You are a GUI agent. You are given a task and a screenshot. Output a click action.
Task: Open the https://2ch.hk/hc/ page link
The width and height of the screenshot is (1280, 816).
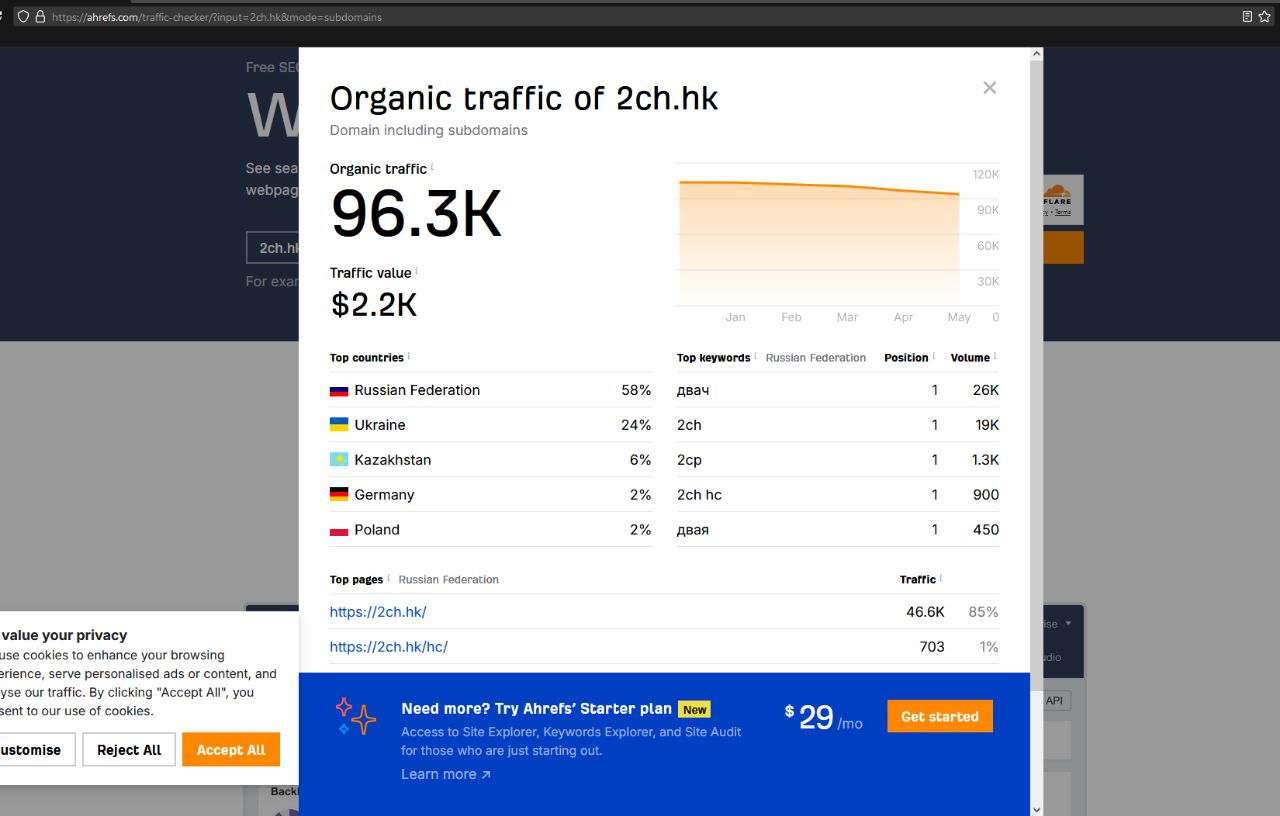389,647
